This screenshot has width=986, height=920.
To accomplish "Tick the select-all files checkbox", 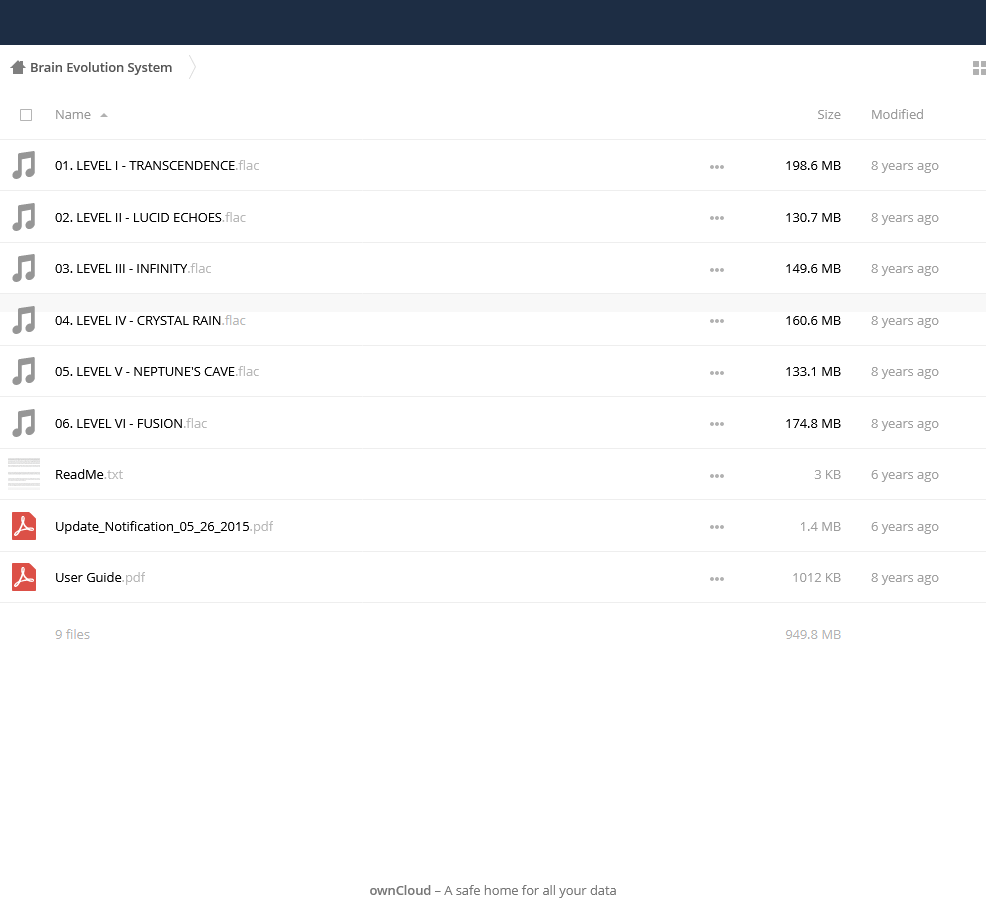I will coord(26,115).
